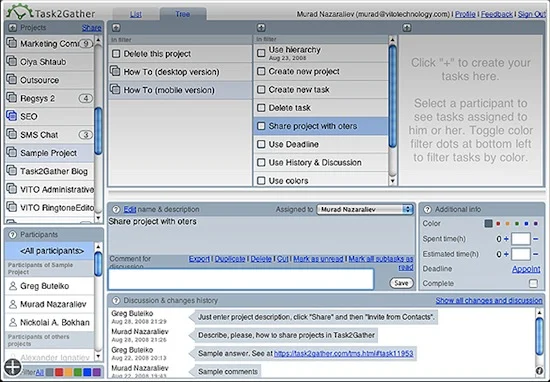Pick the grey task color square
Screen dimensions: 550x382
[x=488, y=223]
